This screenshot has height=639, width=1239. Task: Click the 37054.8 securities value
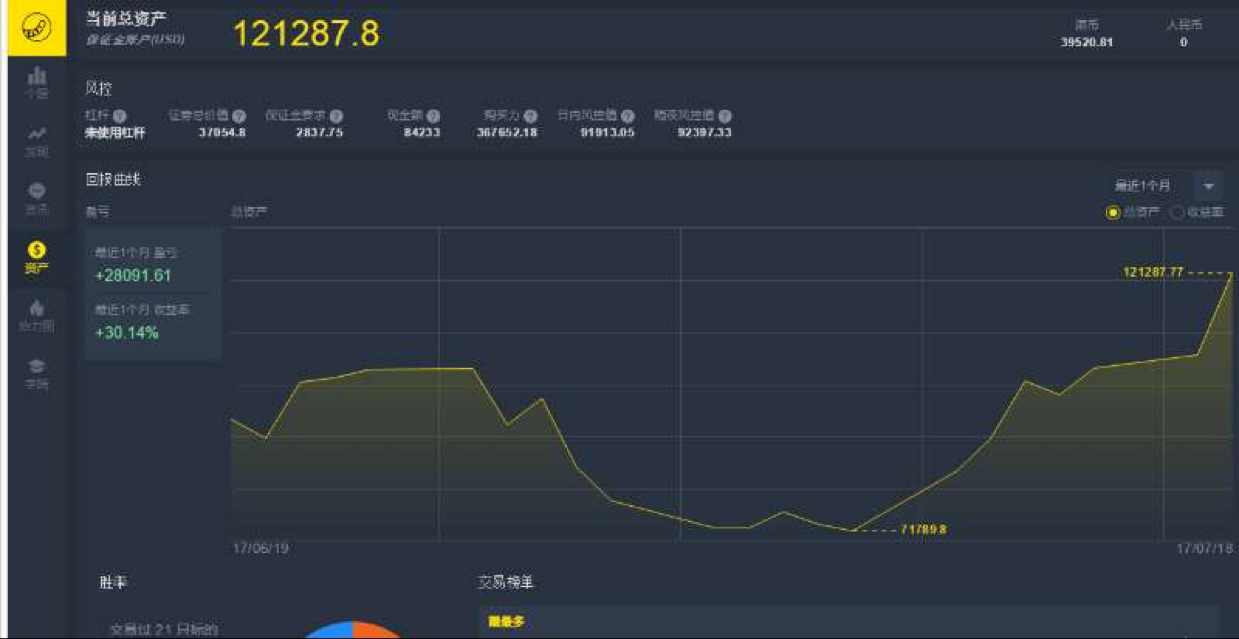click(x=222, y=132)
